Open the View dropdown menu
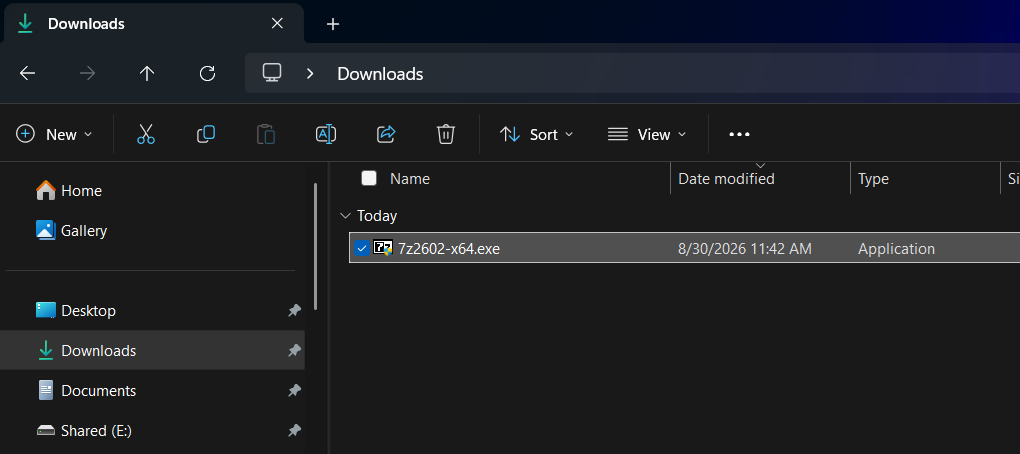This screenshot has width=1020, height=454. point(647,135)
